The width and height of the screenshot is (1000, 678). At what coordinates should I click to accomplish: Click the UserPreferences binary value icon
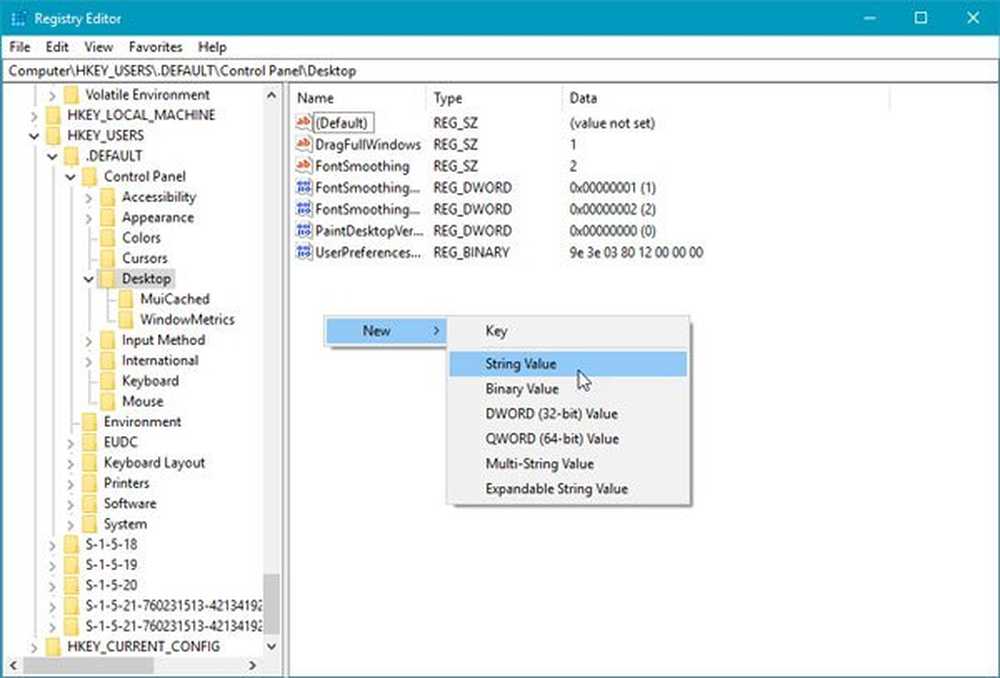click(305, 253)
